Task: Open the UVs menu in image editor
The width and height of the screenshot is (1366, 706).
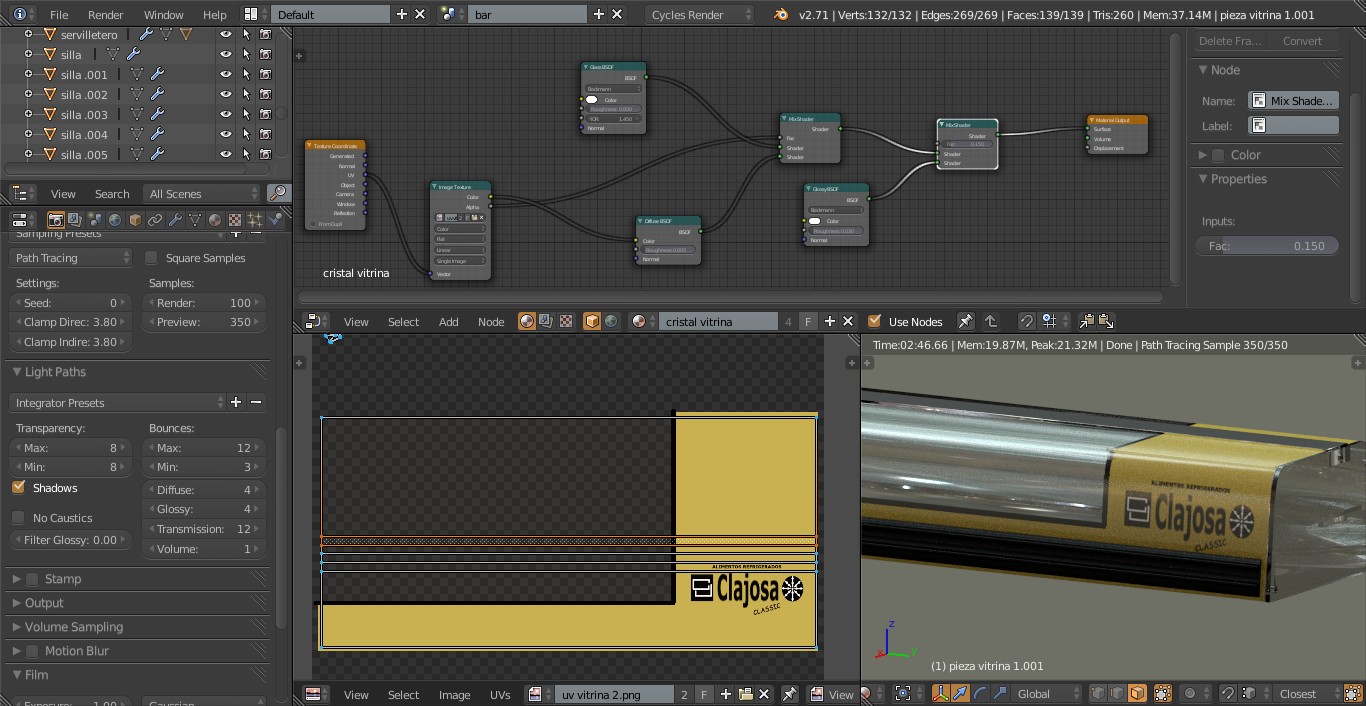Action: pos(500,694)
